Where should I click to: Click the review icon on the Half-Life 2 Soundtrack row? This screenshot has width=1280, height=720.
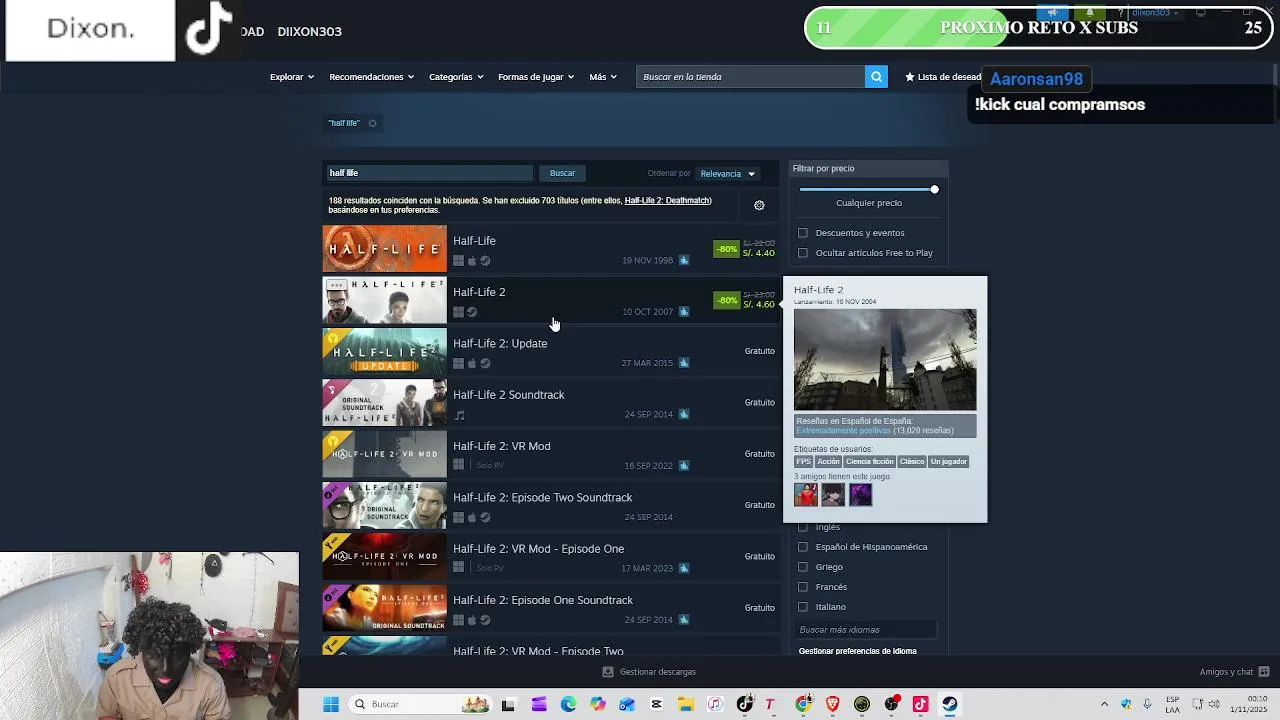(684, 414)
